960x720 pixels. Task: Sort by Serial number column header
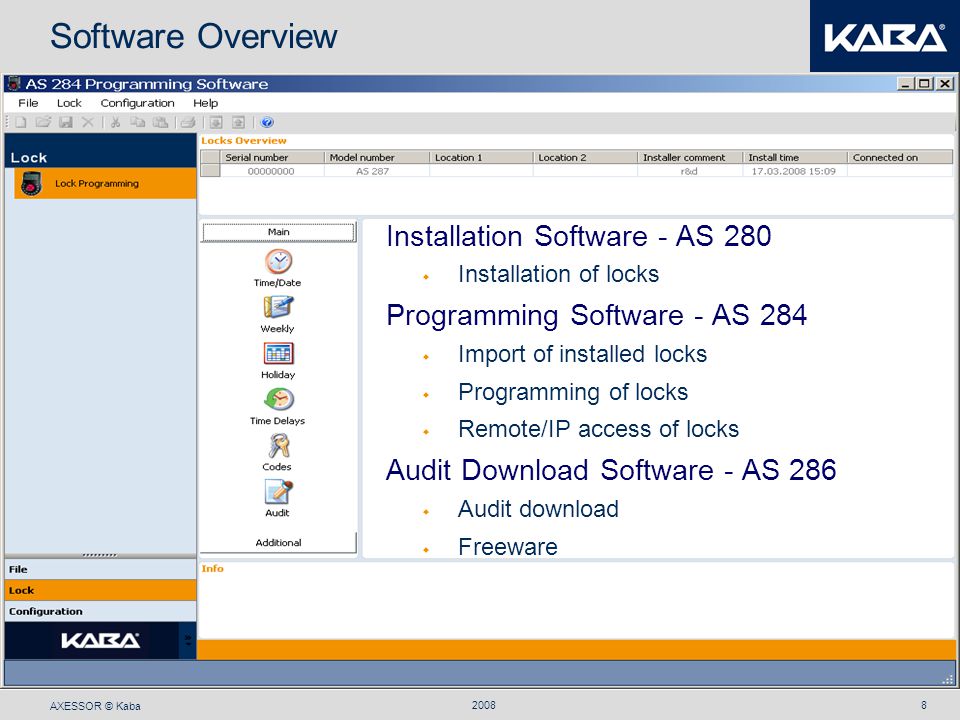(272, 157)
